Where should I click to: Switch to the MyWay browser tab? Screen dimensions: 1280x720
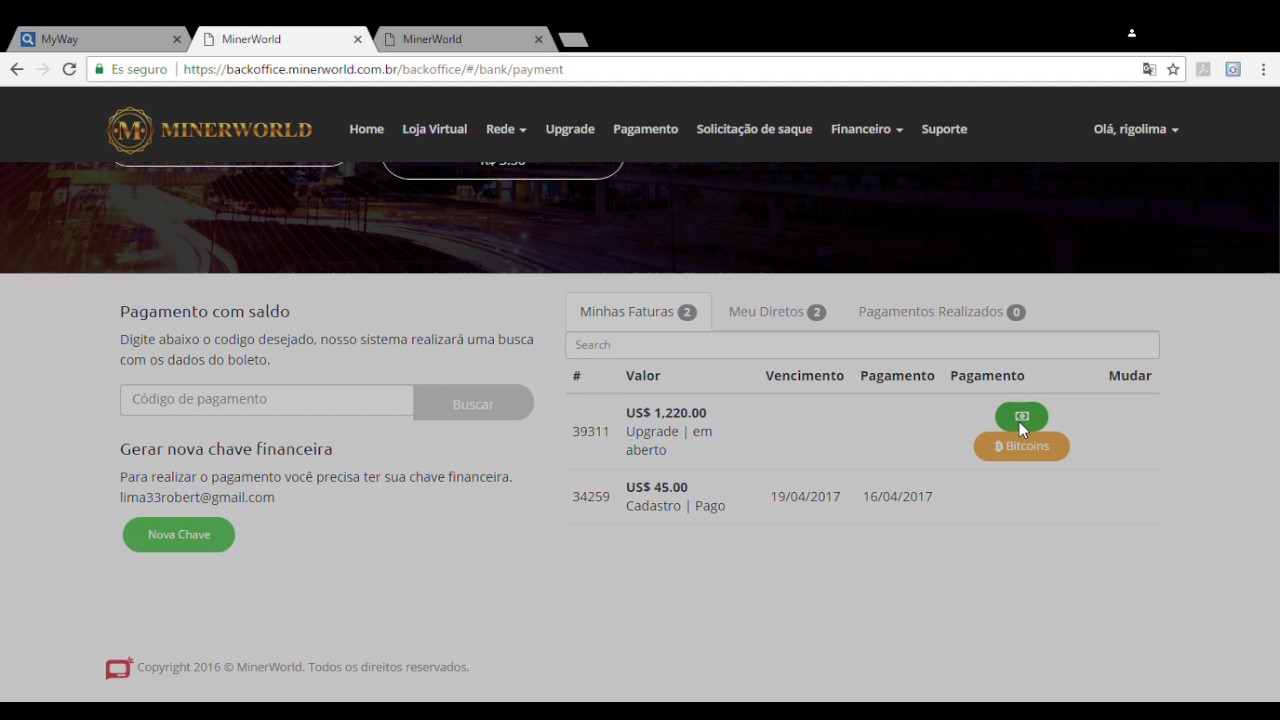click(x=98, y=39)
